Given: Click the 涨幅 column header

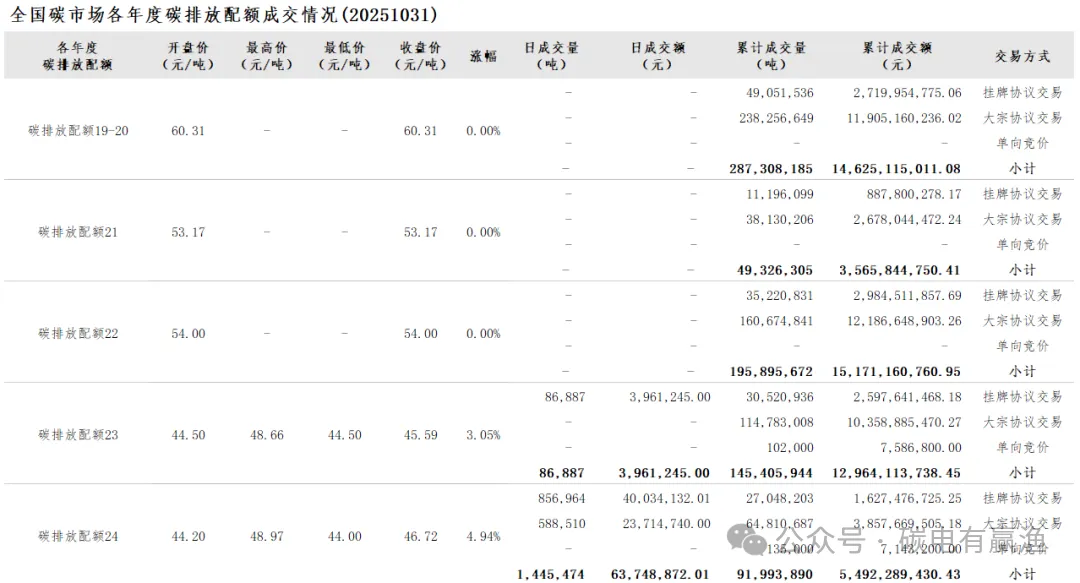Looking at the screenshot, I should click(x=483, y=56).
